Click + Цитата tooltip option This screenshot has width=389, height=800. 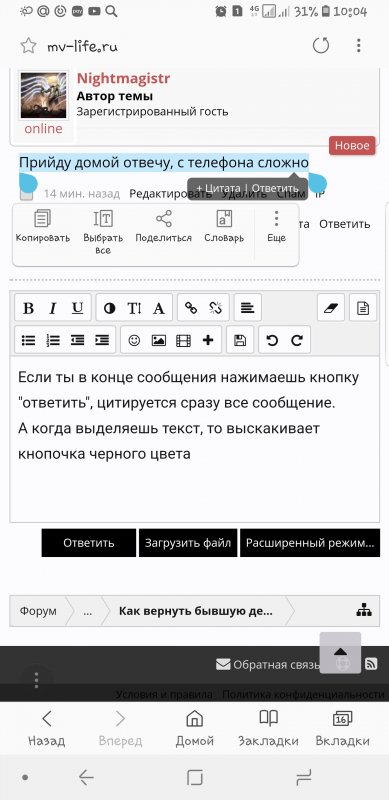click(x=218, y=188)
